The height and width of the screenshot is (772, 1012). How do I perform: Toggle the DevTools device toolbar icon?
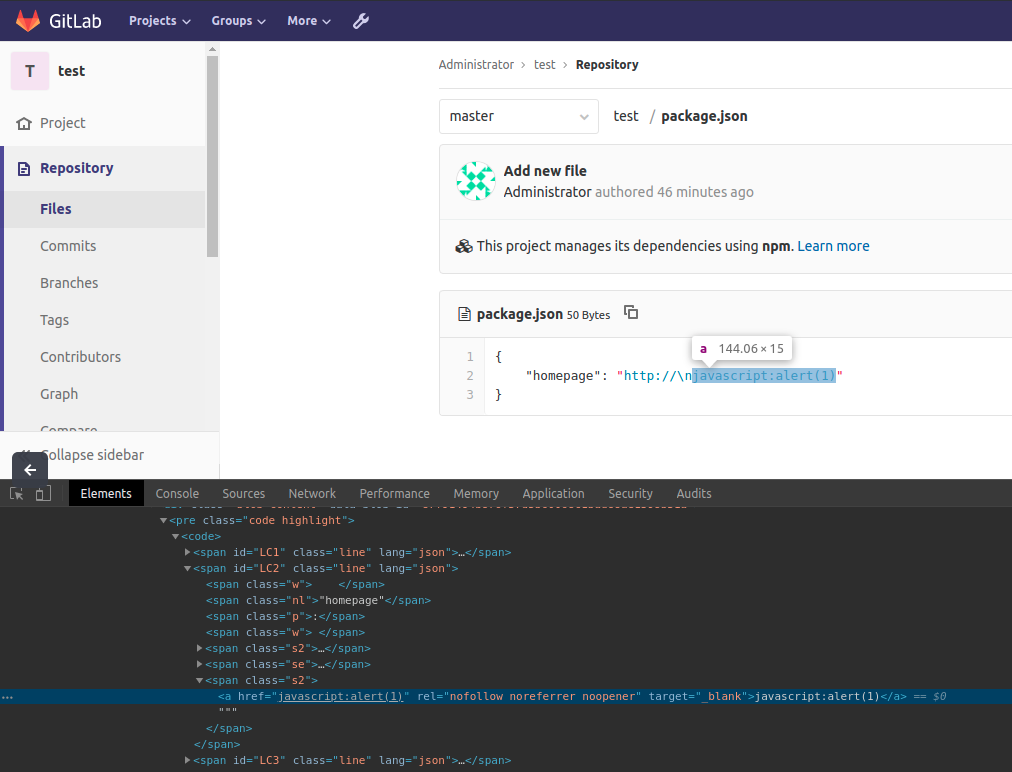tap(42, 493)
